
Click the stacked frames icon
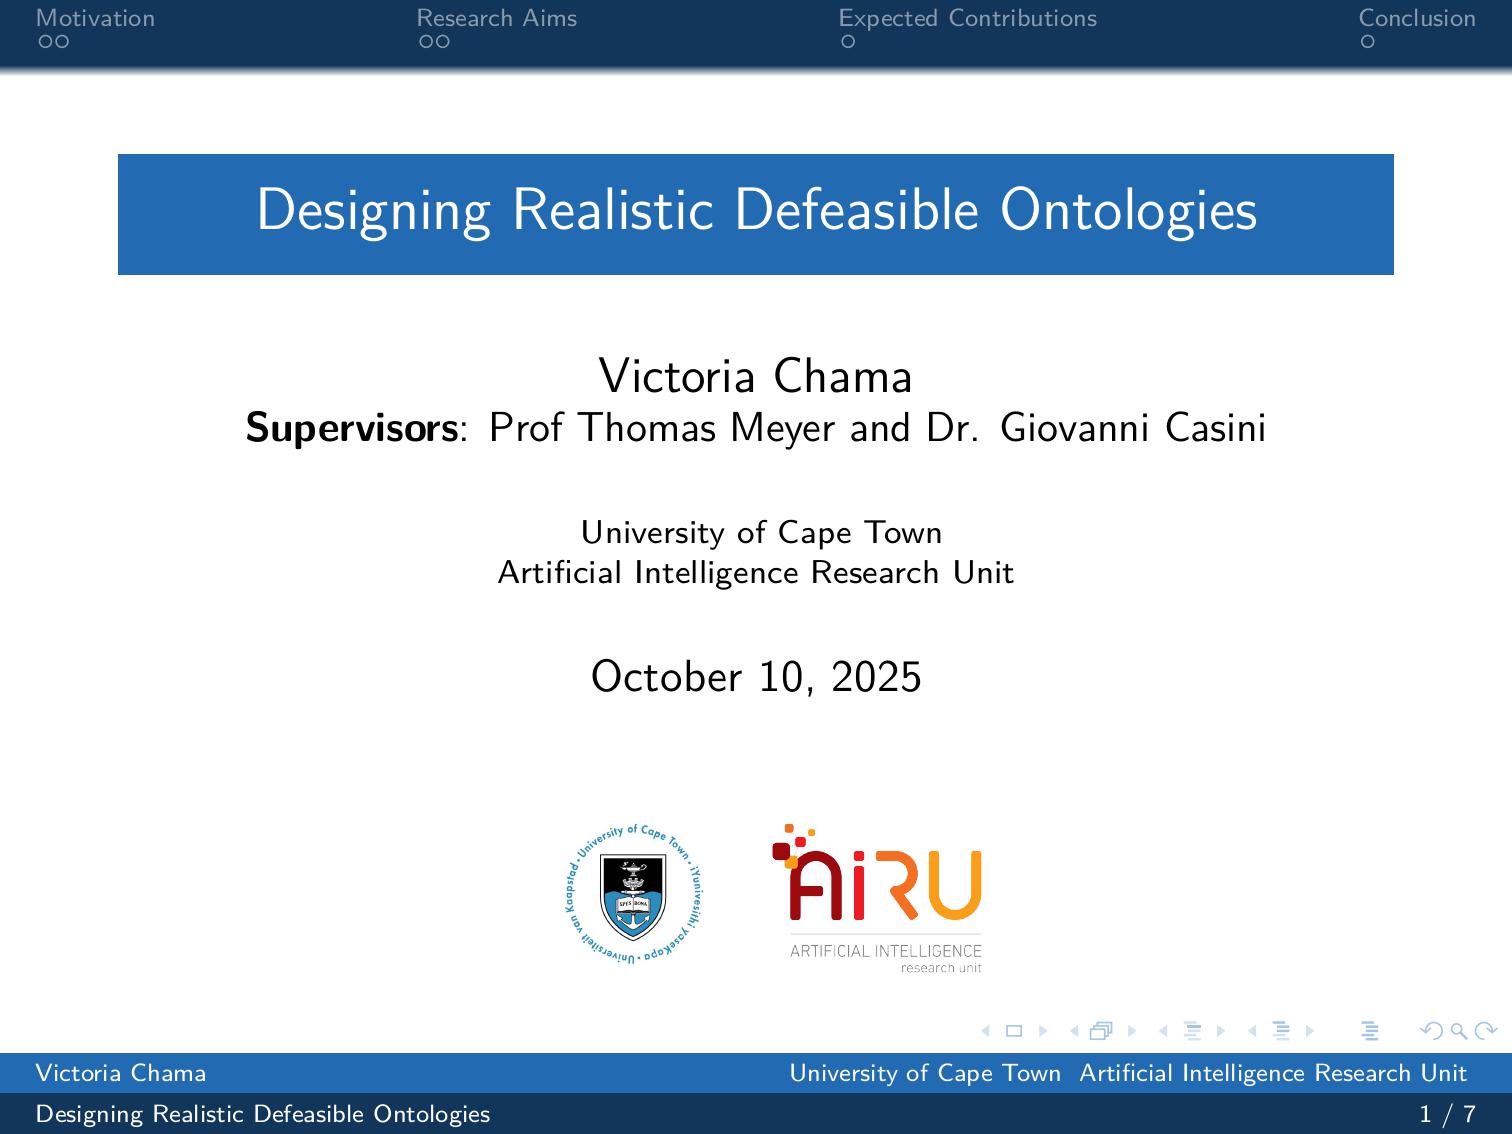(x=1101, y=1031)
